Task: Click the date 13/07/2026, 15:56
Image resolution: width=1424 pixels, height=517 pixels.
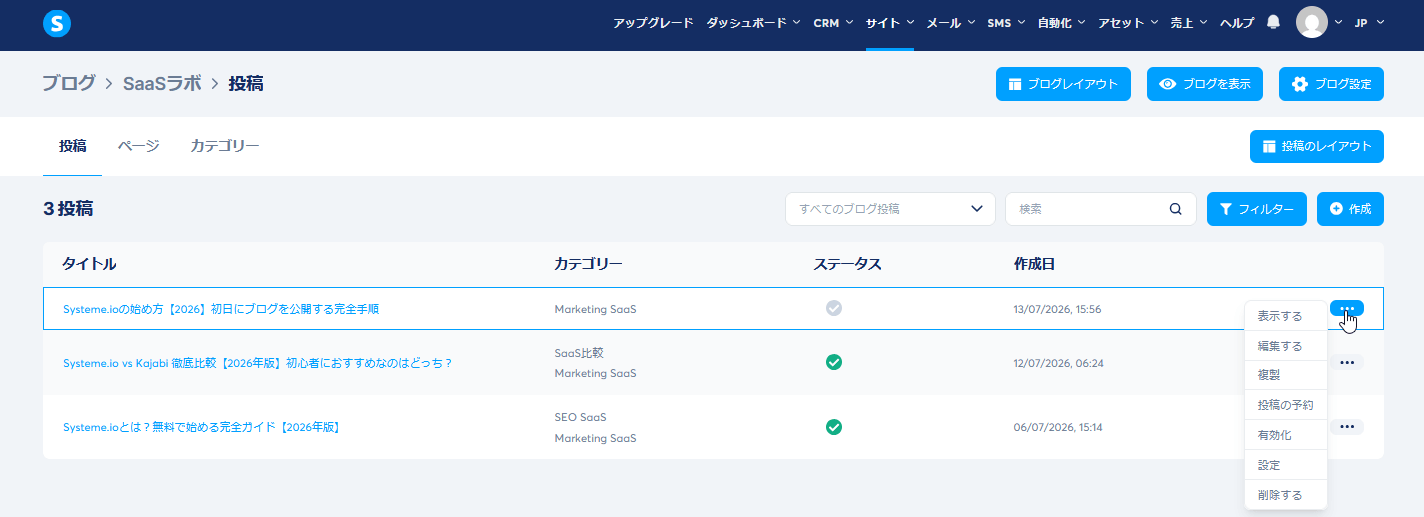Action: 1057,309
